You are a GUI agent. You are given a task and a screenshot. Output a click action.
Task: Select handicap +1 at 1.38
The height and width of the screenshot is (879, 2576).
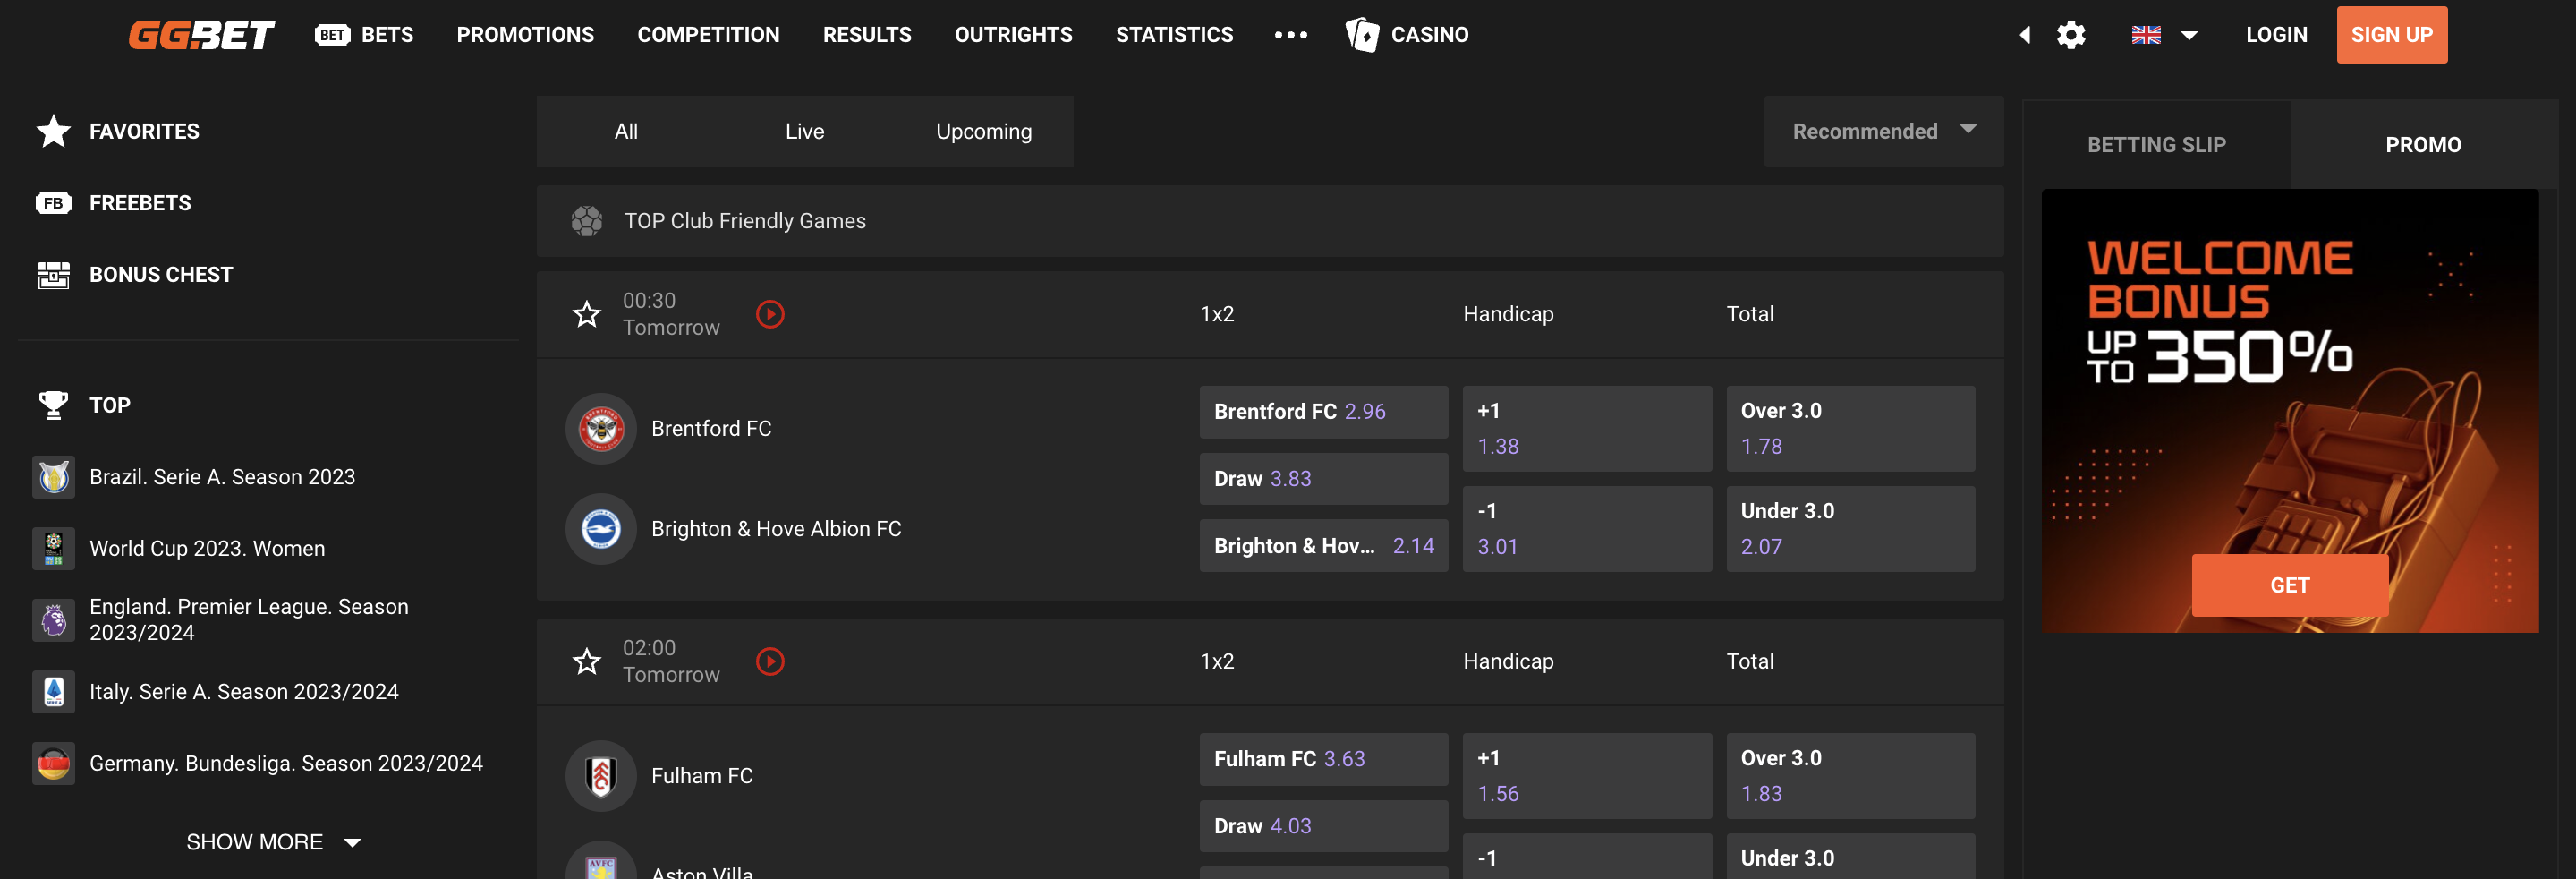coord(1587,429)
